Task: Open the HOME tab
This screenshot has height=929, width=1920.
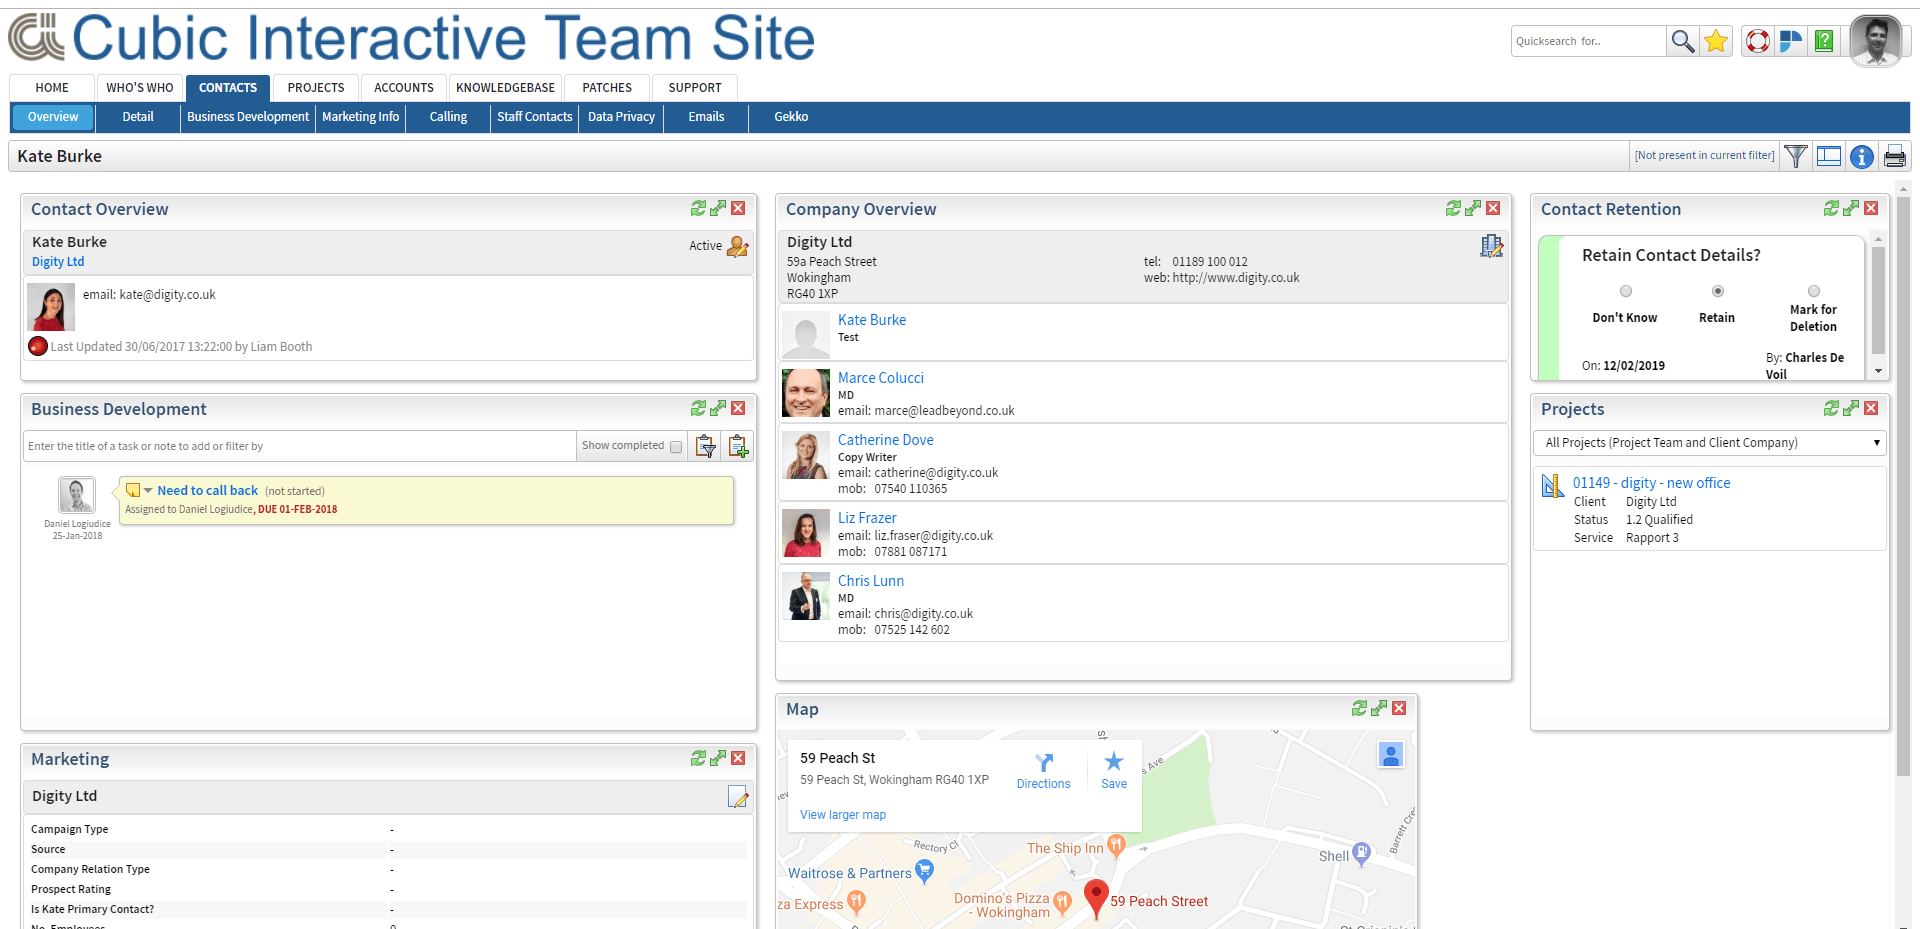Action: [52, 88]
